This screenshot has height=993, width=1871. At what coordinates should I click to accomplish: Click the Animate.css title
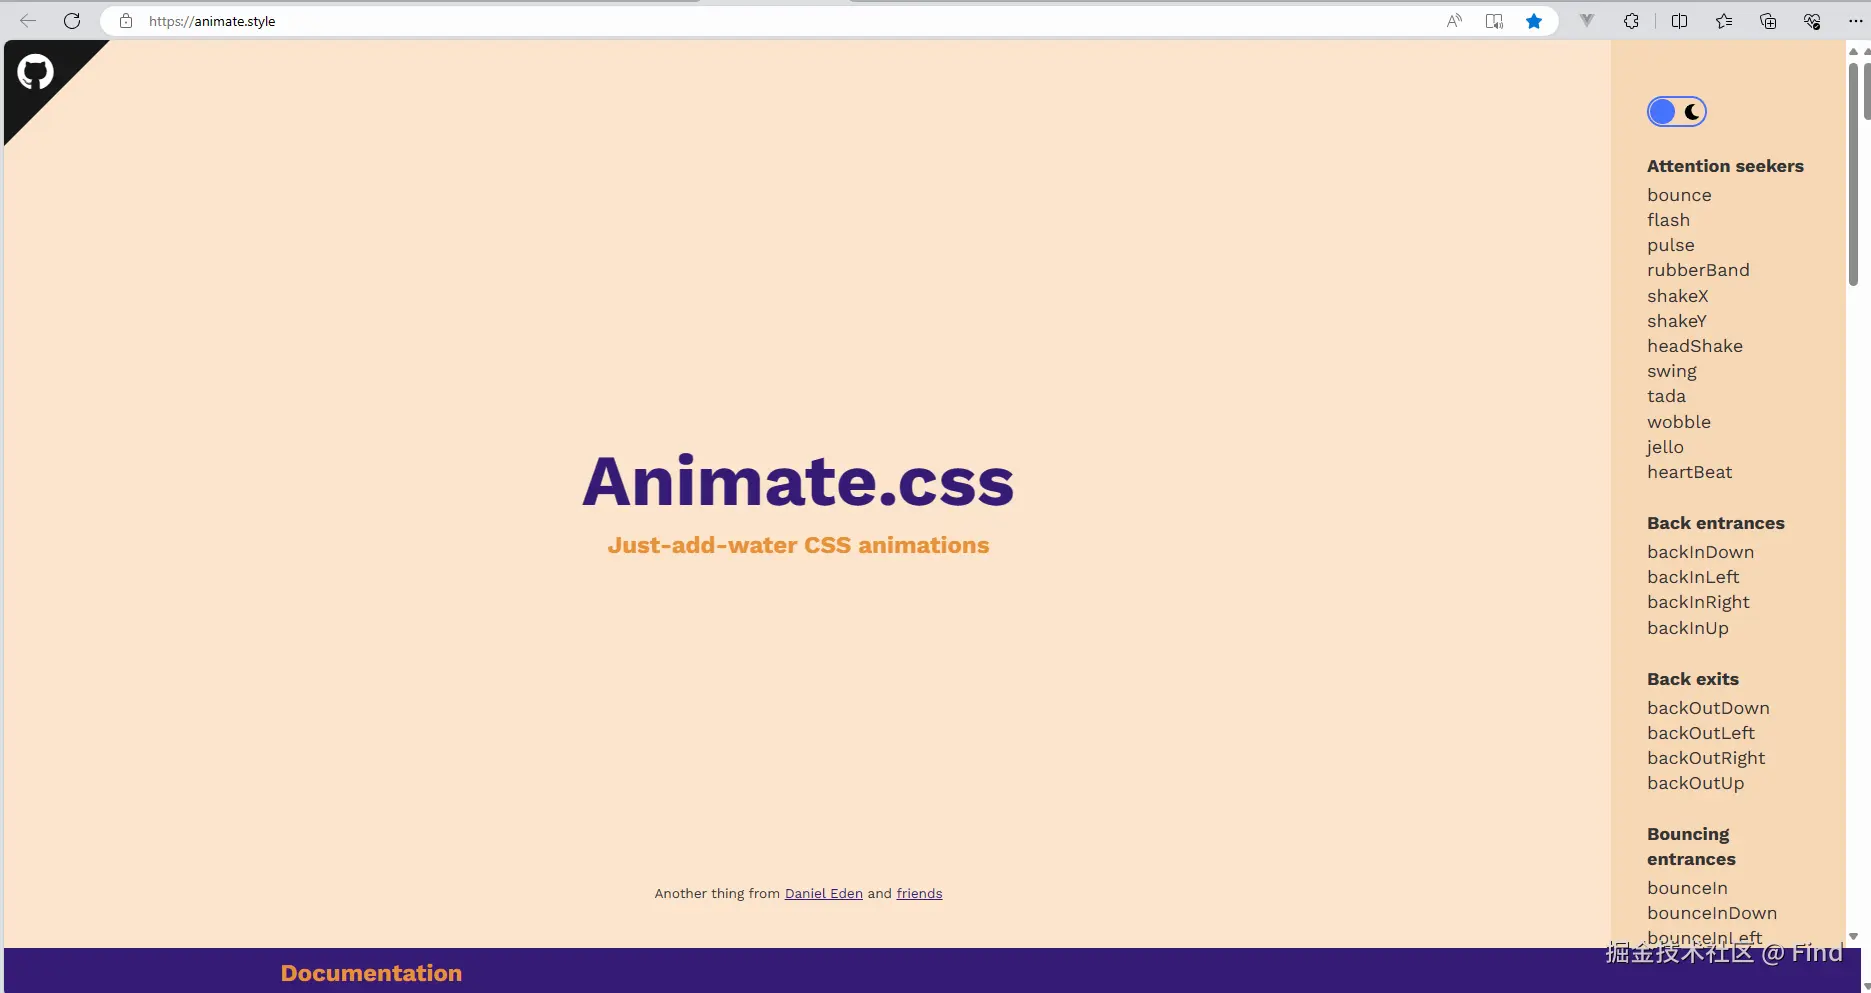[x=798, y=481]
